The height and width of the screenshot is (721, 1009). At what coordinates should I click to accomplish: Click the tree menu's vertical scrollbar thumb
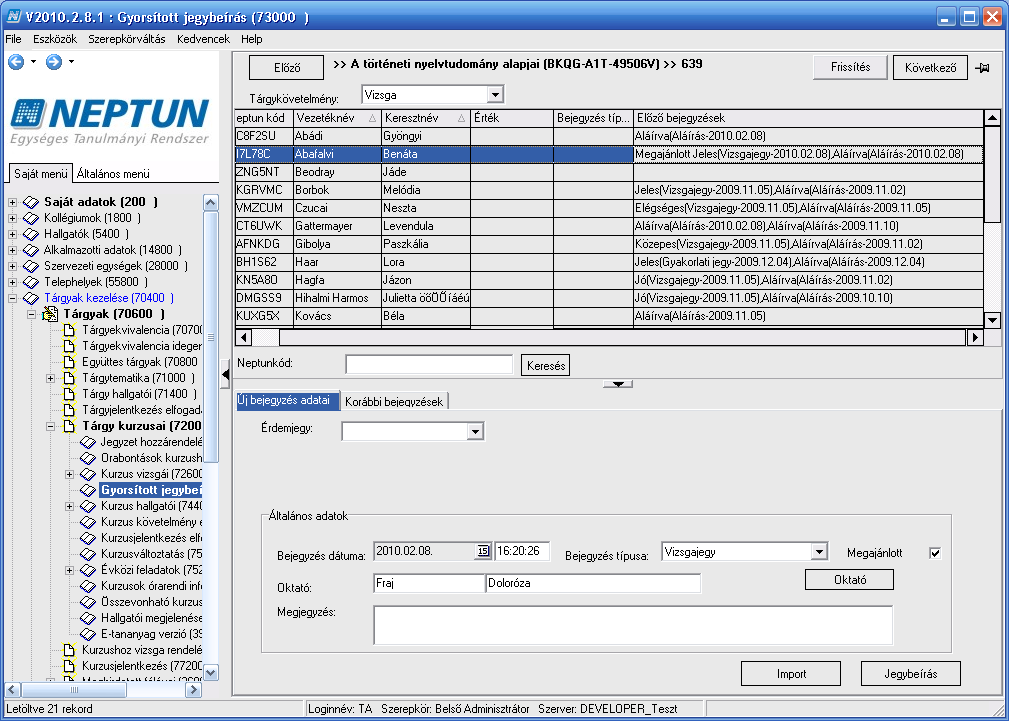click(x=211, y=337)
